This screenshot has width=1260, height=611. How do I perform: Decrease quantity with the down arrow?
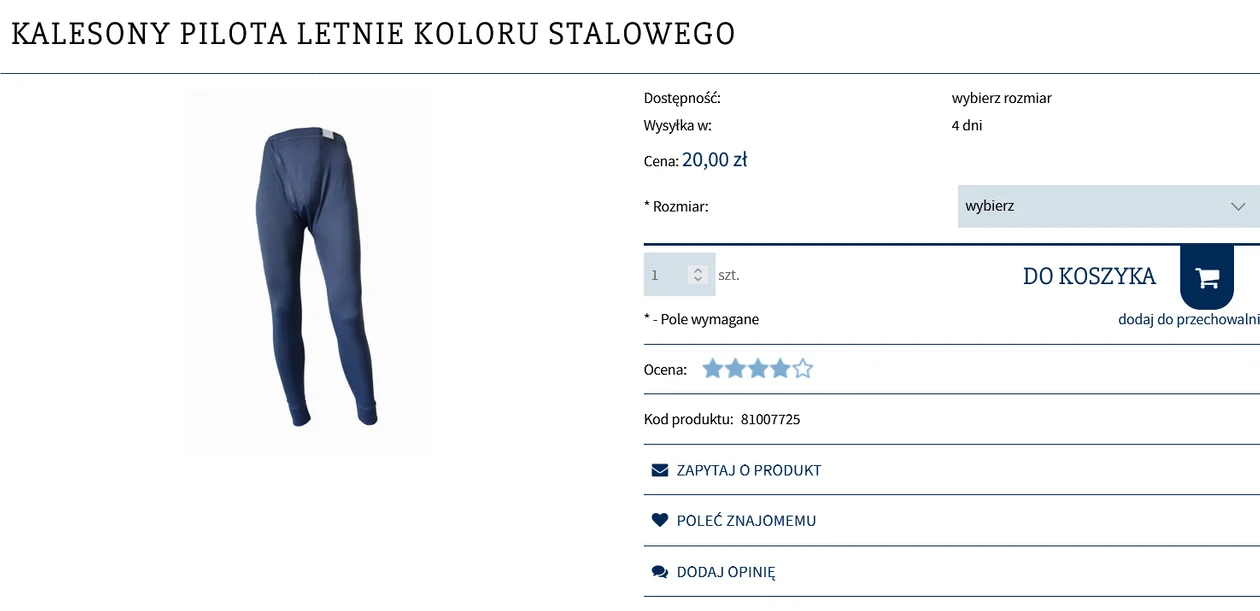pos(698,279)
